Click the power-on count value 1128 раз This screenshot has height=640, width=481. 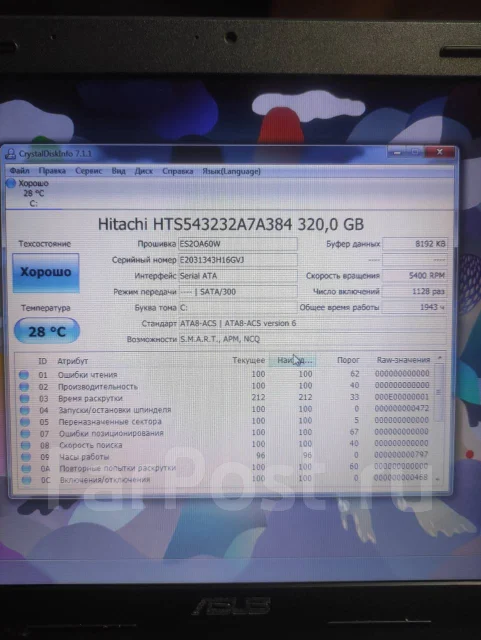tap(414, 291)
